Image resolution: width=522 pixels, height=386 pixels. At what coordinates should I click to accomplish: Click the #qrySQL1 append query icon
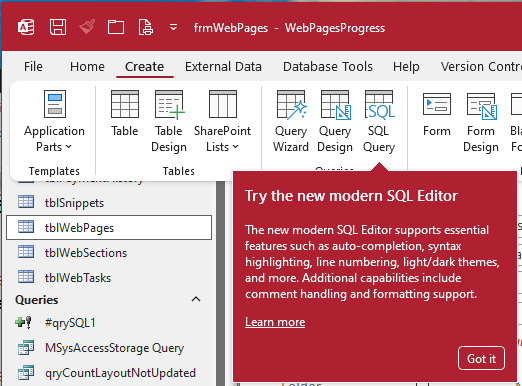[x=24, y=322]
